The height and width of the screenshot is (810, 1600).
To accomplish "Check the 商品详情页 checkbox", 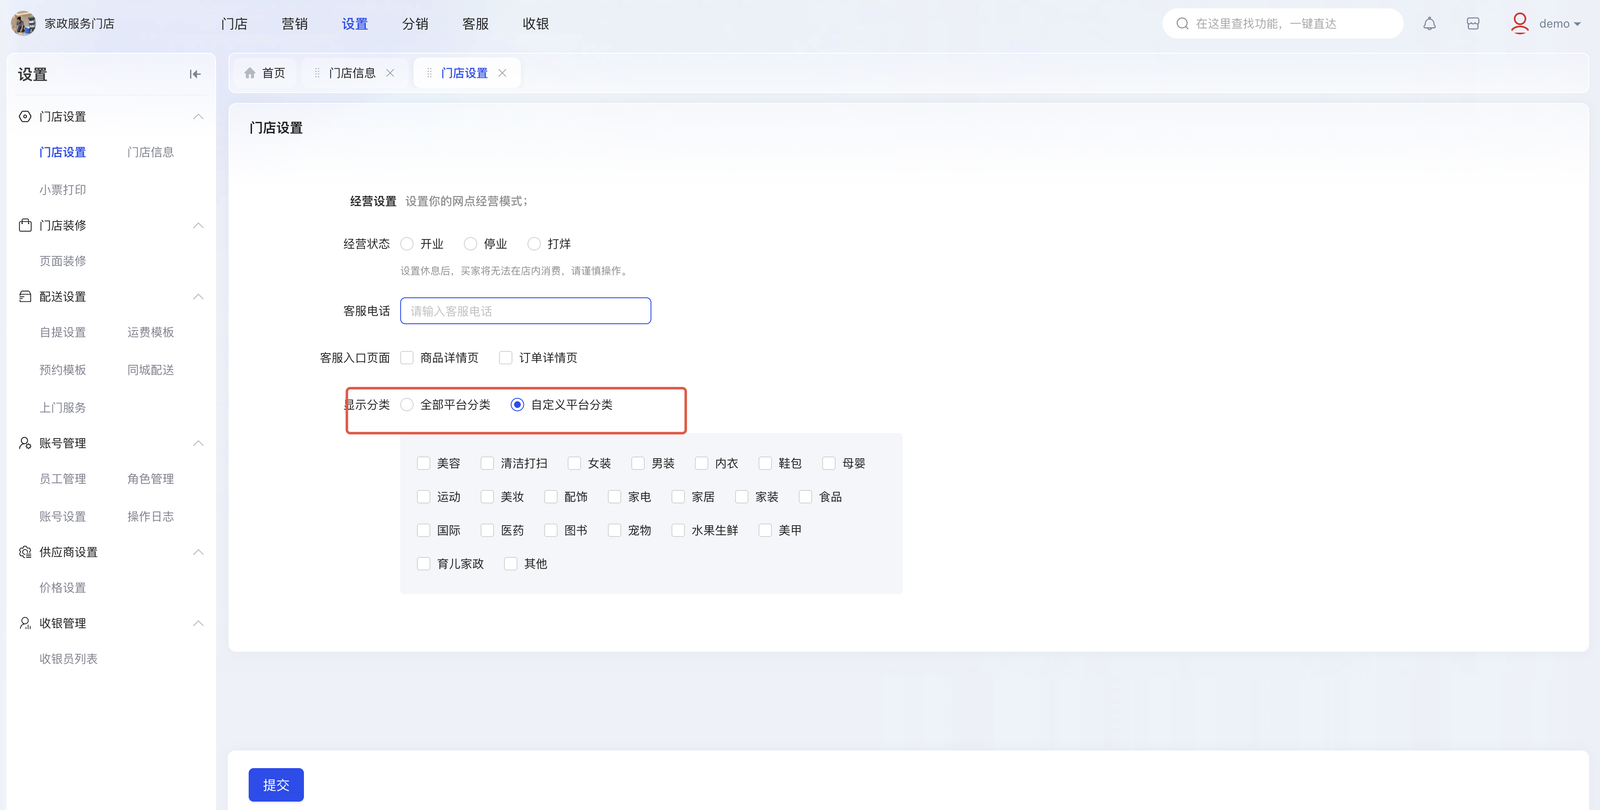I will click(407, 358).
